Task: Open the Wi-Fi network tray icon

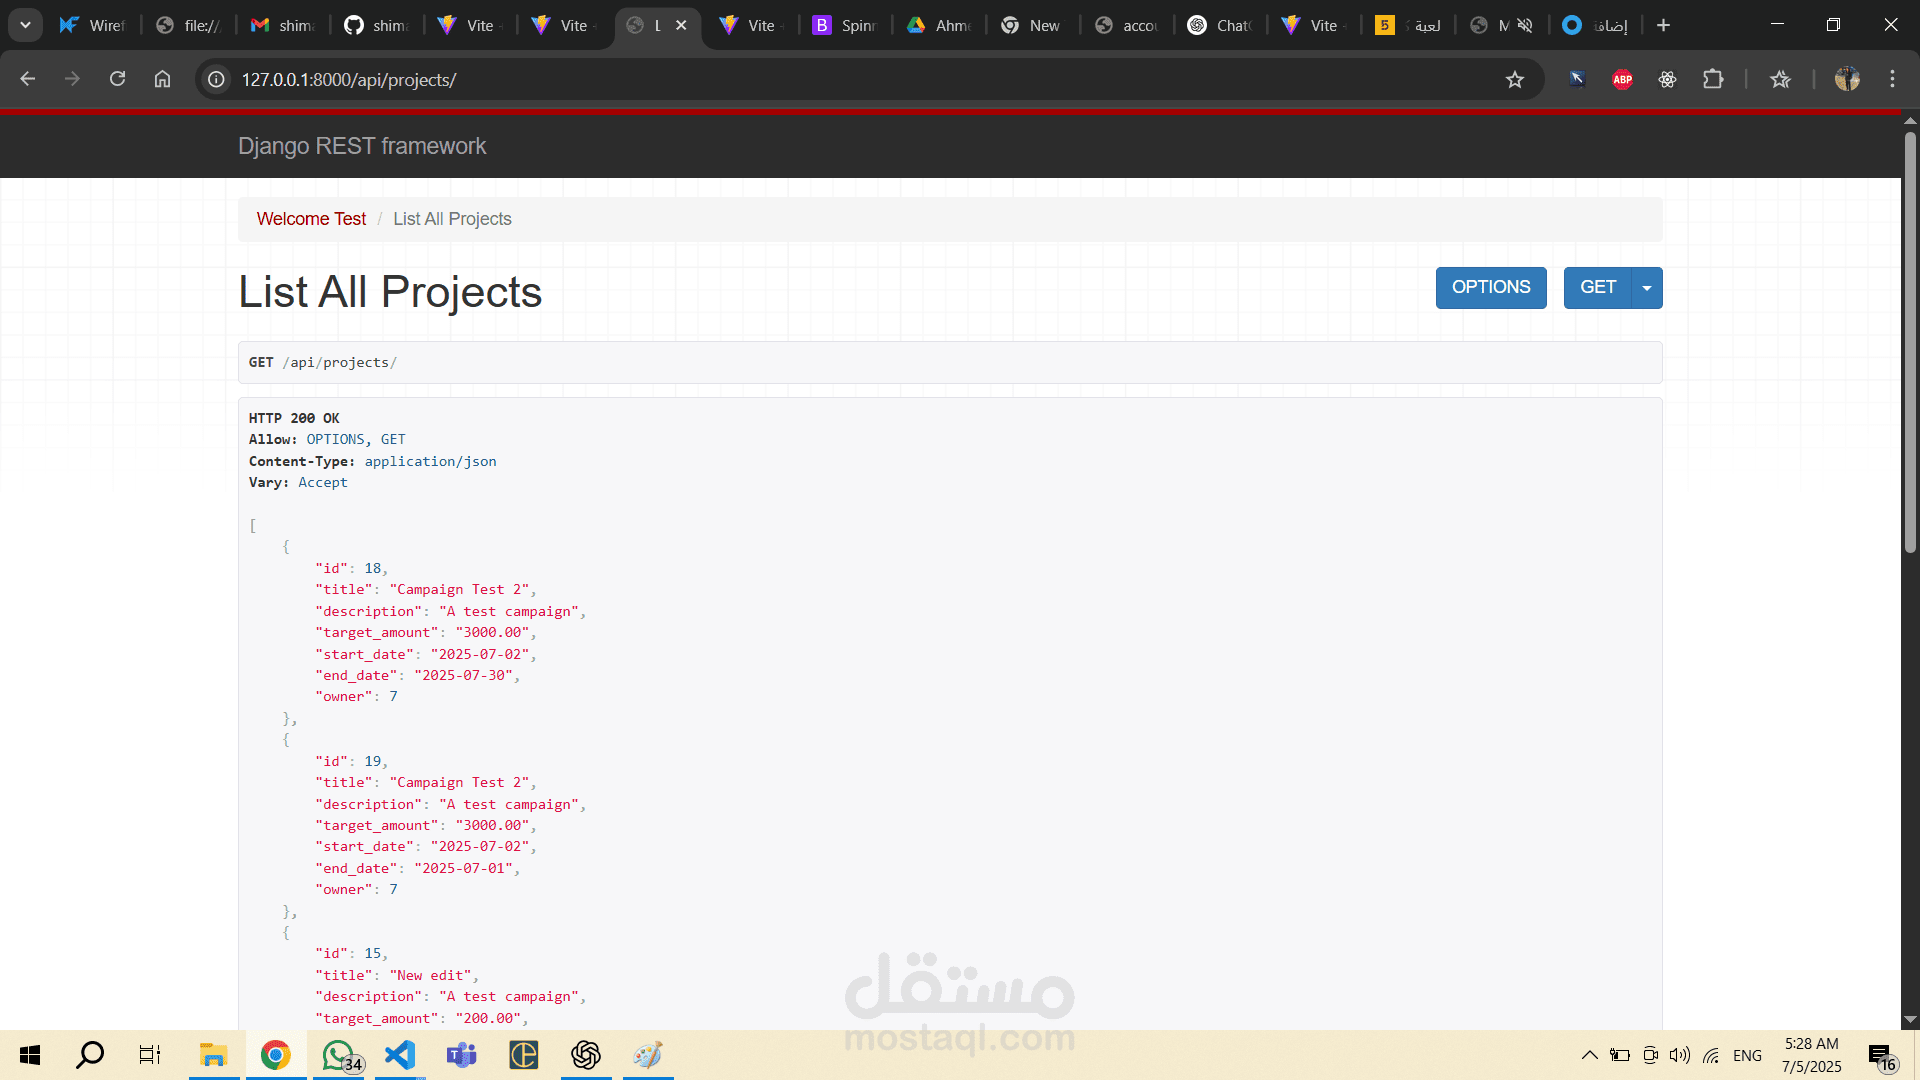Action: click(1711, 1055)
